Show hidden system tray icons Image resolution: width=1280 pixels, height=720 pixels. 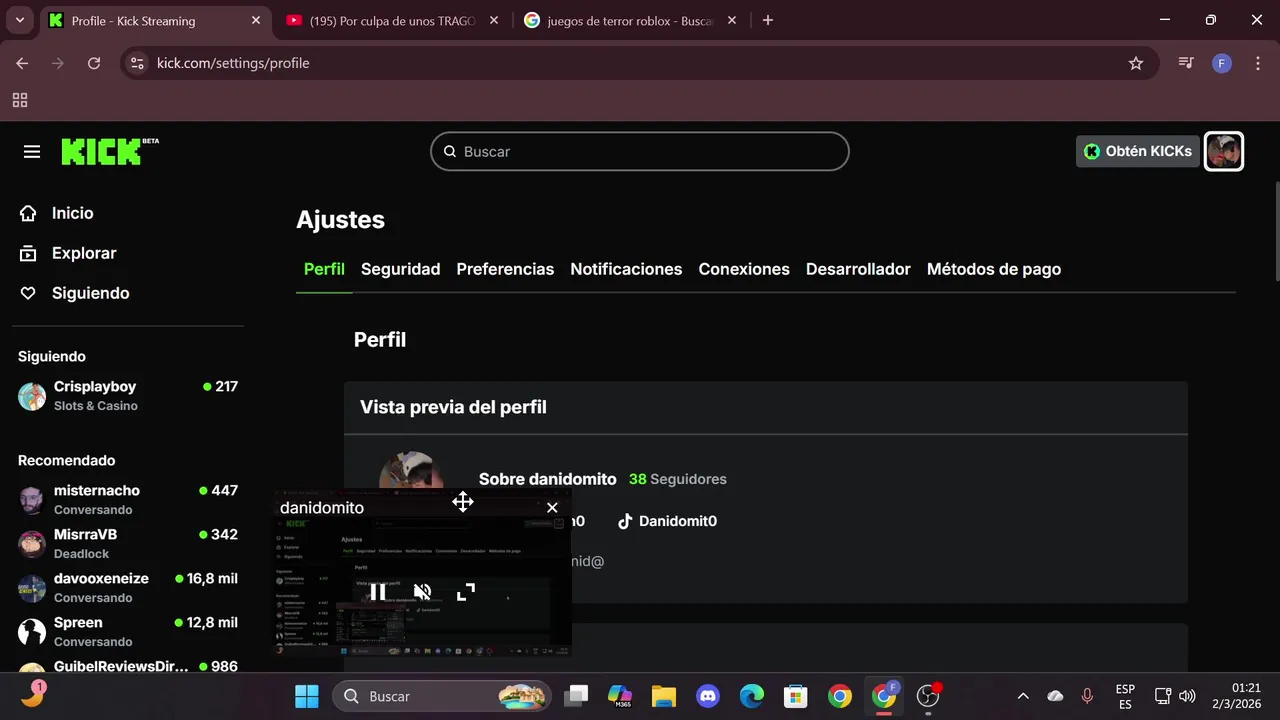coord(1023,696)
